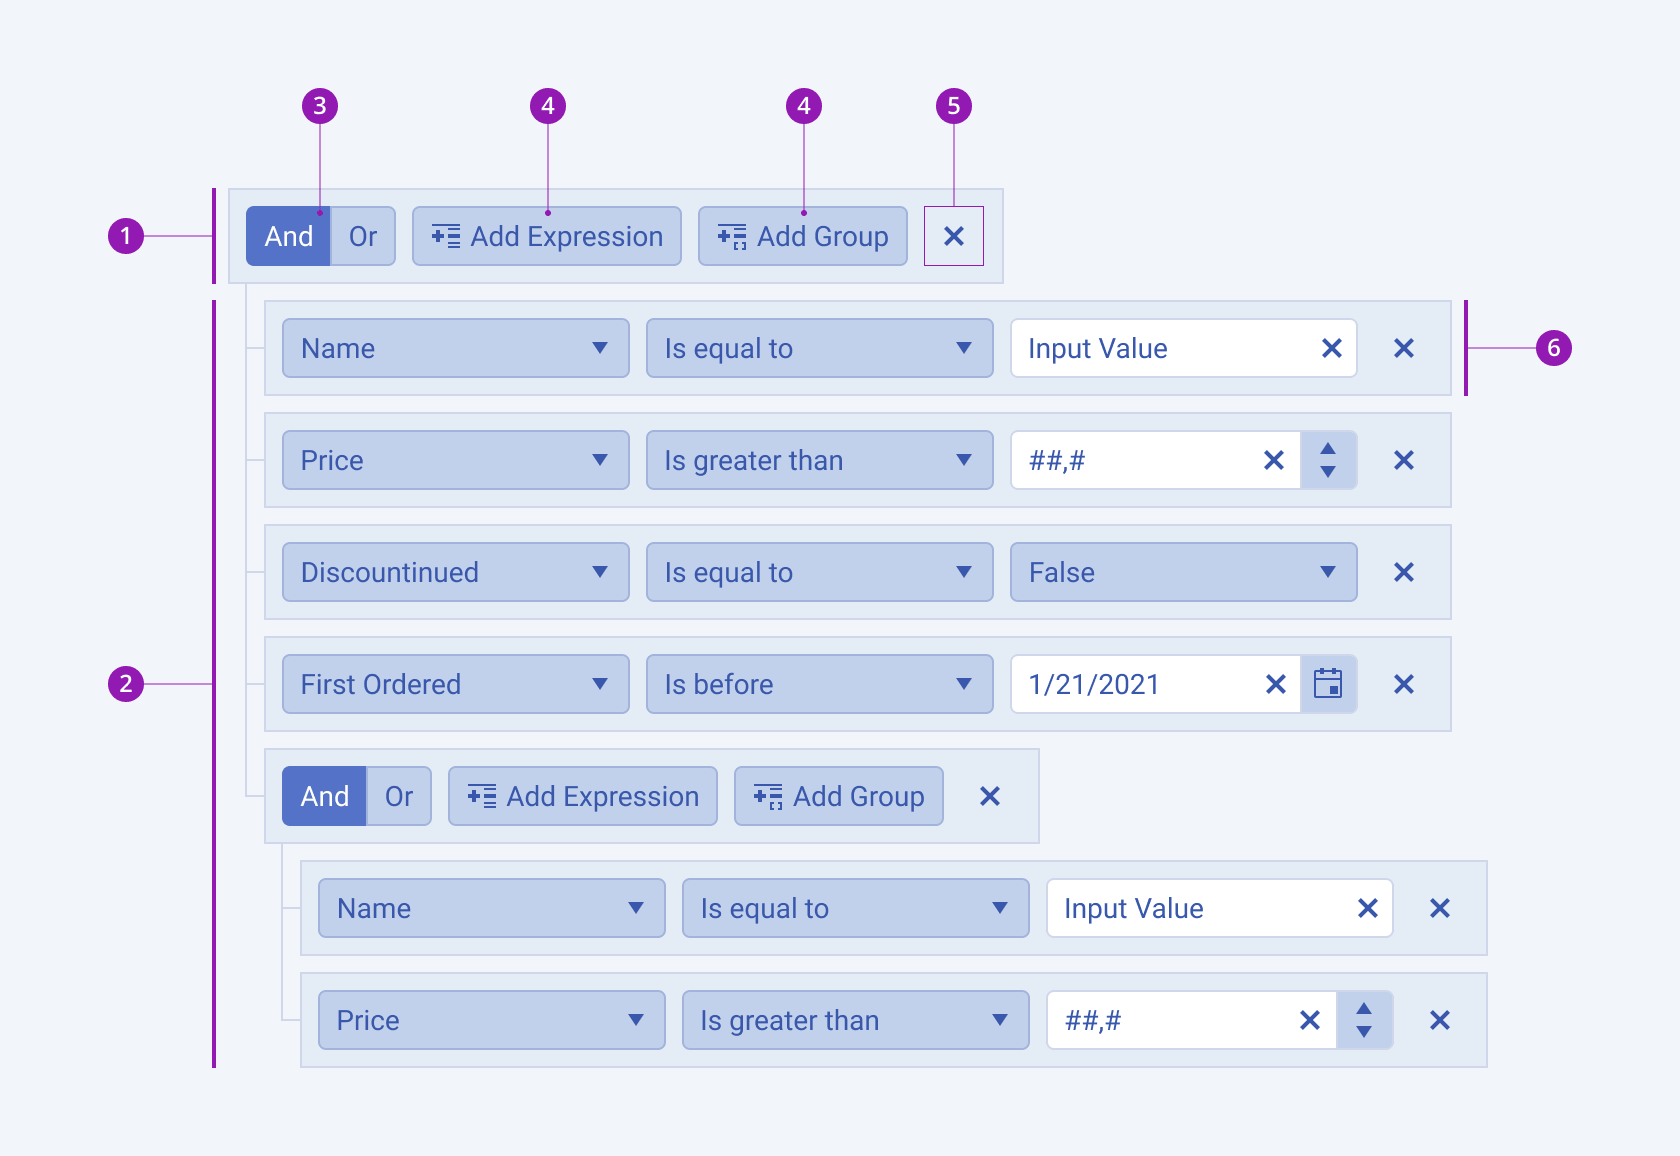Image resolution: width=1680 pixels, height=1156 pixels.
Task: Open the Discountinued field dropdown
Action: click(456, 572)
